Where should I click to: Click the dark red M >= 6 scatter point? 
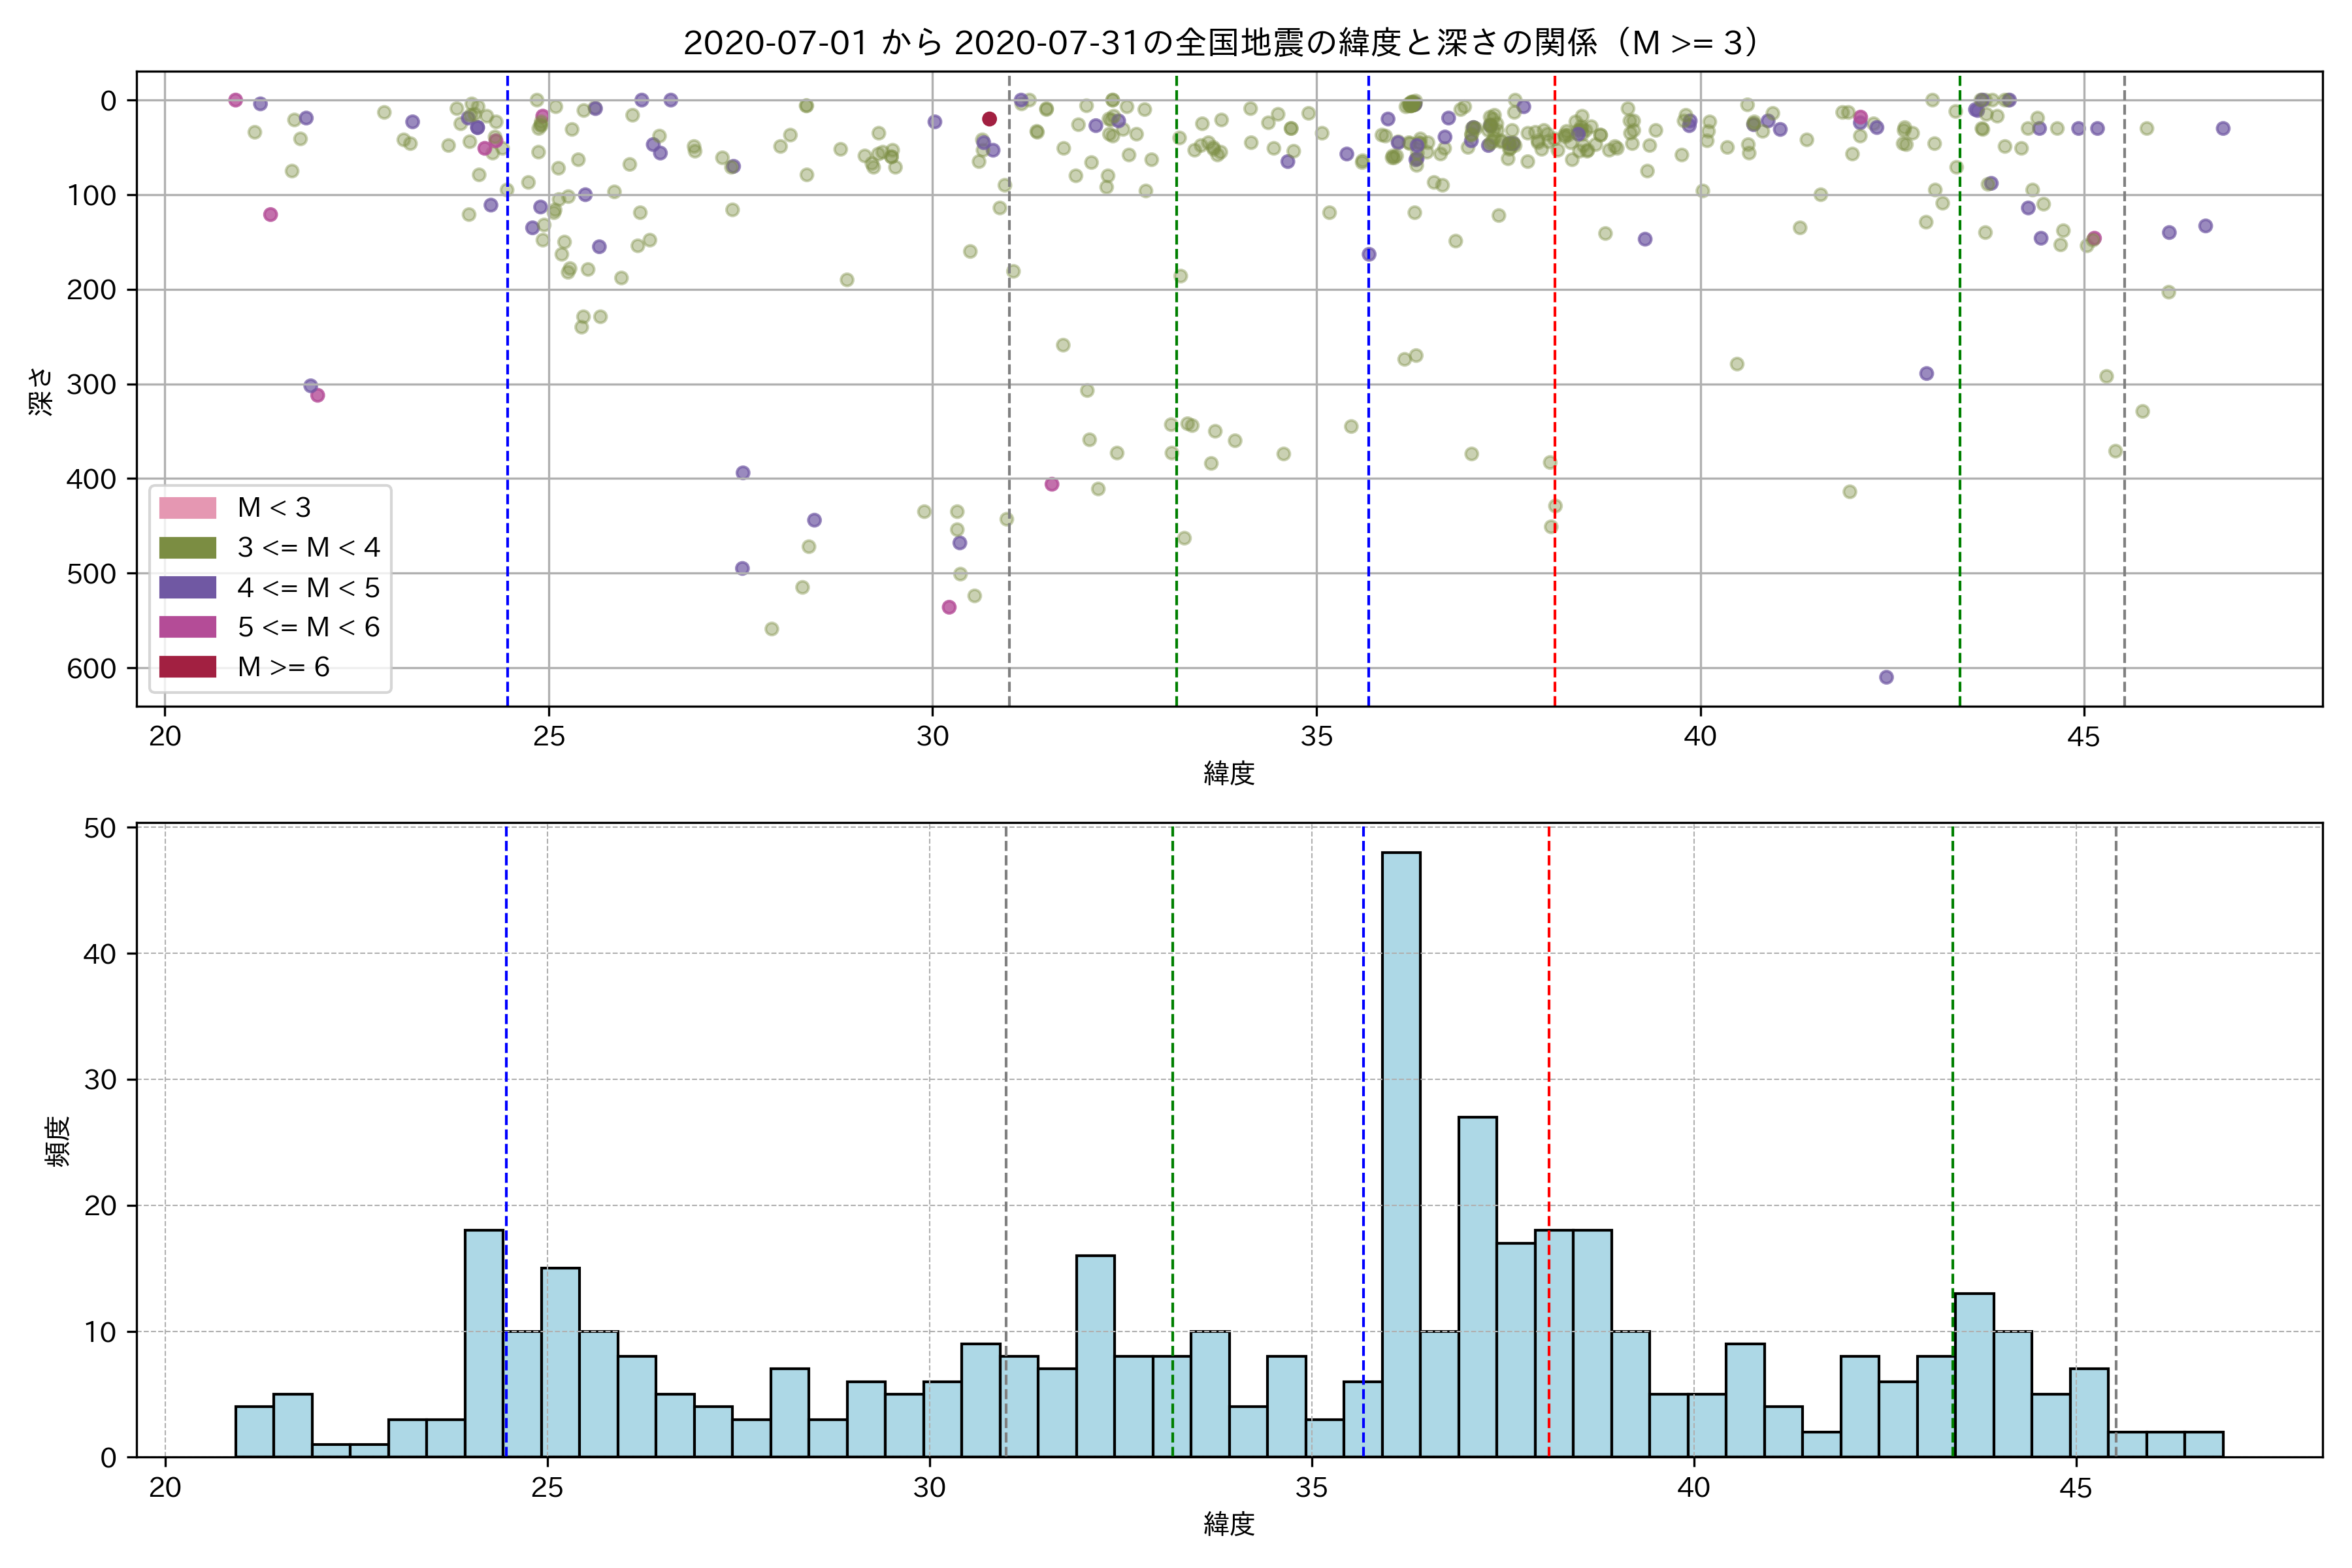pos(989,119)
